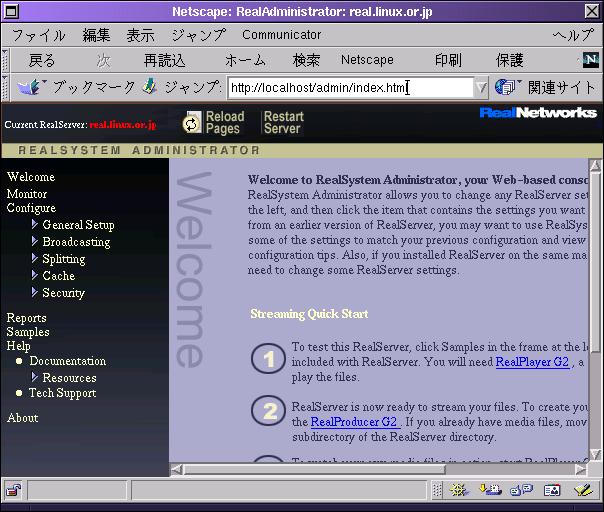Click the Documentation bullet icon
The height and width of the screenshot is (512, 604).
pyautogui.click(x=19, y=361)
